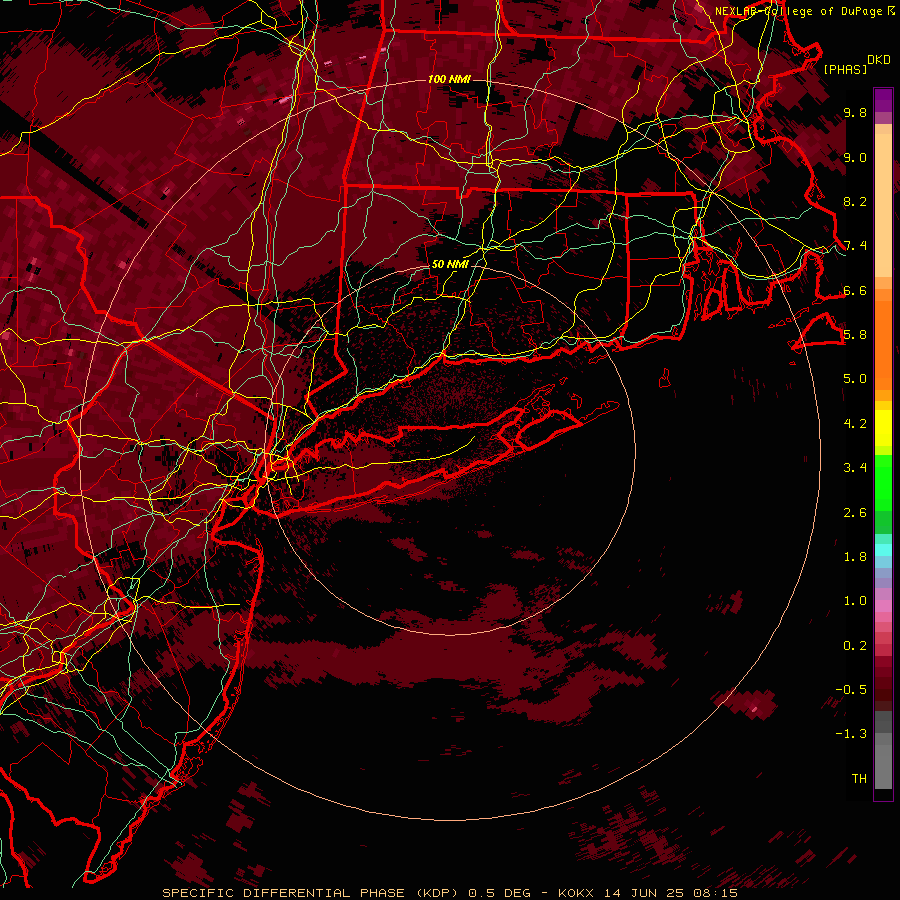Click the TH threshold label on scale
This screenshot has height=900, width=900.
point(859,779)
